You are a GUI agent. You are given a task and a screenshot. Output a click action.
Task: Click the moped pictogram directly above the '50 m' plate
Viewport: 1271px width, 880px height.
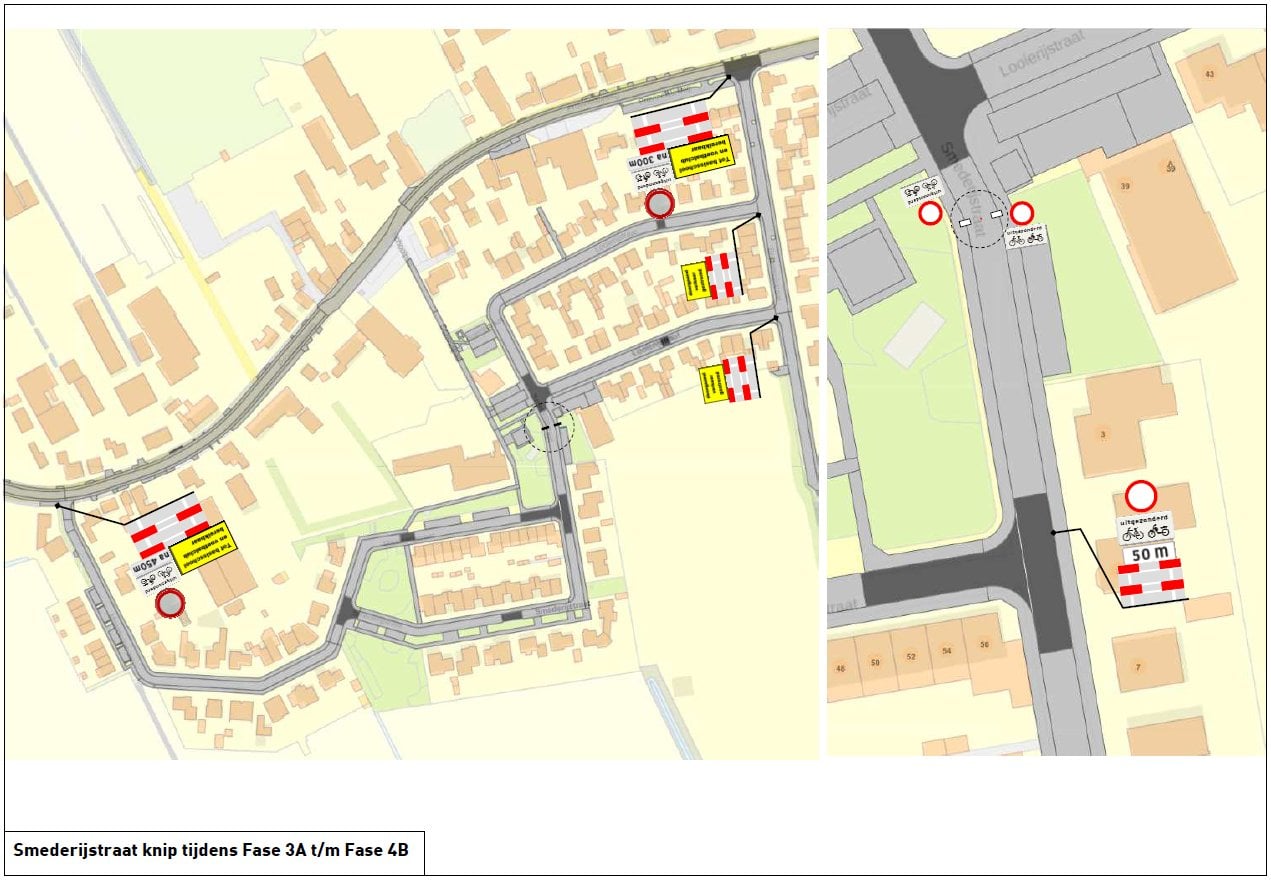[x=1159, y=531]
